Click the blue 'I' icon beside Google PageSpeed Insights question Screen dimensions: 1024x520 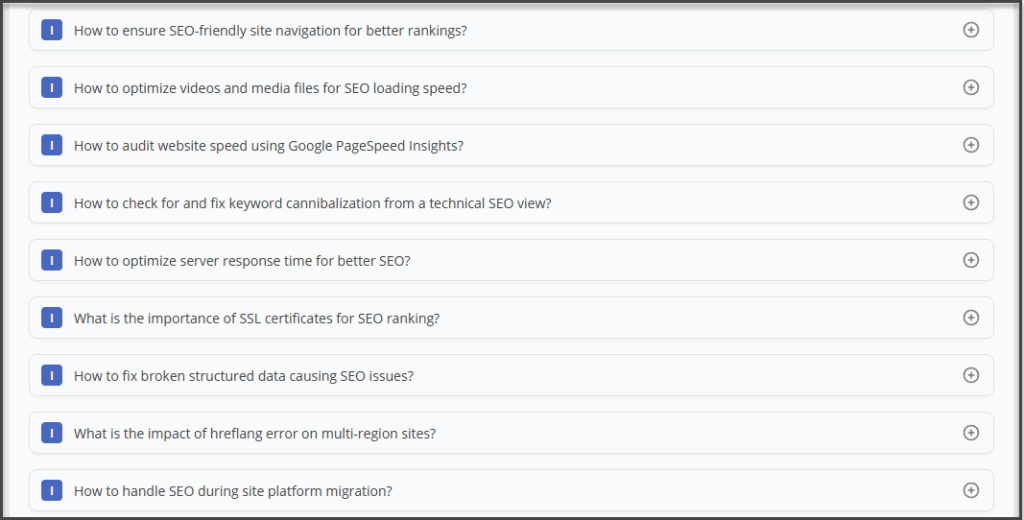51,145
